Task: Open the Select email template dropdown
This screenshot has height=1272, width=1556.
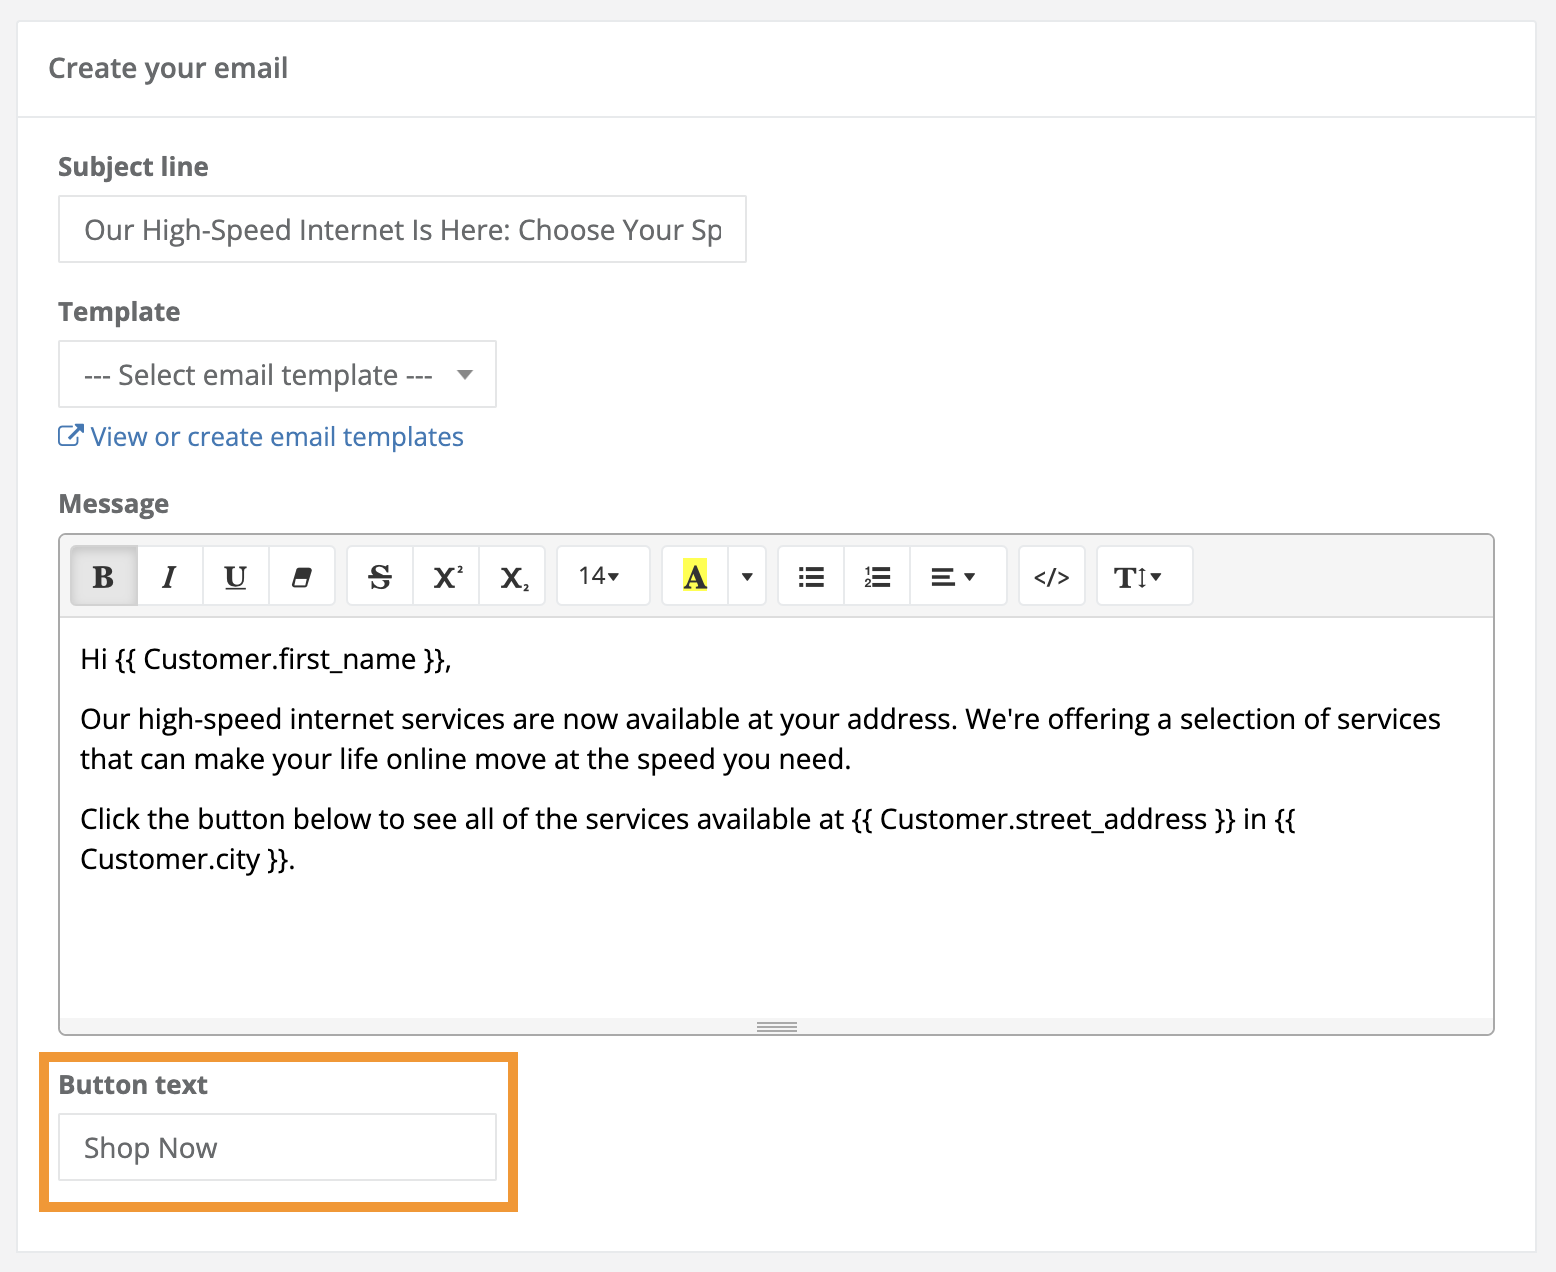Action: tap(277, 375)
